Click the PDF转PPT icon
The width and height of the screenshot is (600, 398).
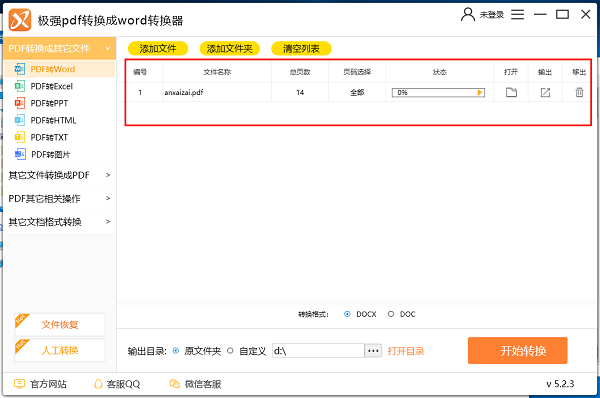click(20, 103)
